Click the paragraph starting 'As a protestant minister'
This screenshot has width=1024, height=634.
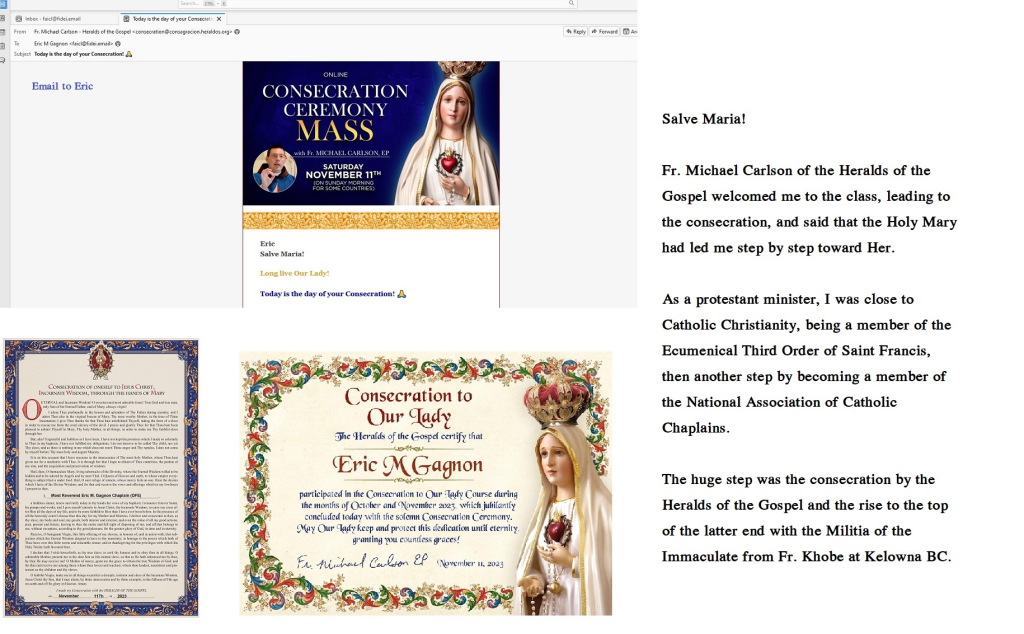coord(807,363)
